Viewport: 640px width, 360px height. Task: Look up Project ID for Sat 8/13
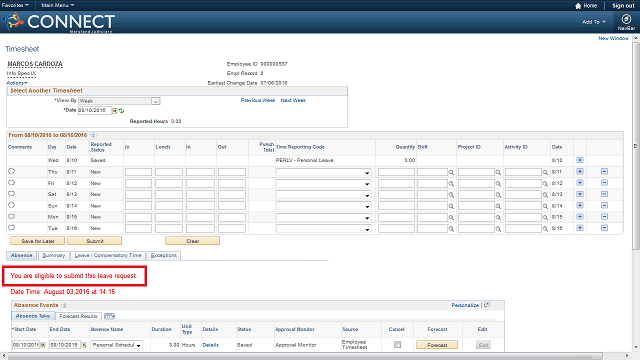(498, 195)
